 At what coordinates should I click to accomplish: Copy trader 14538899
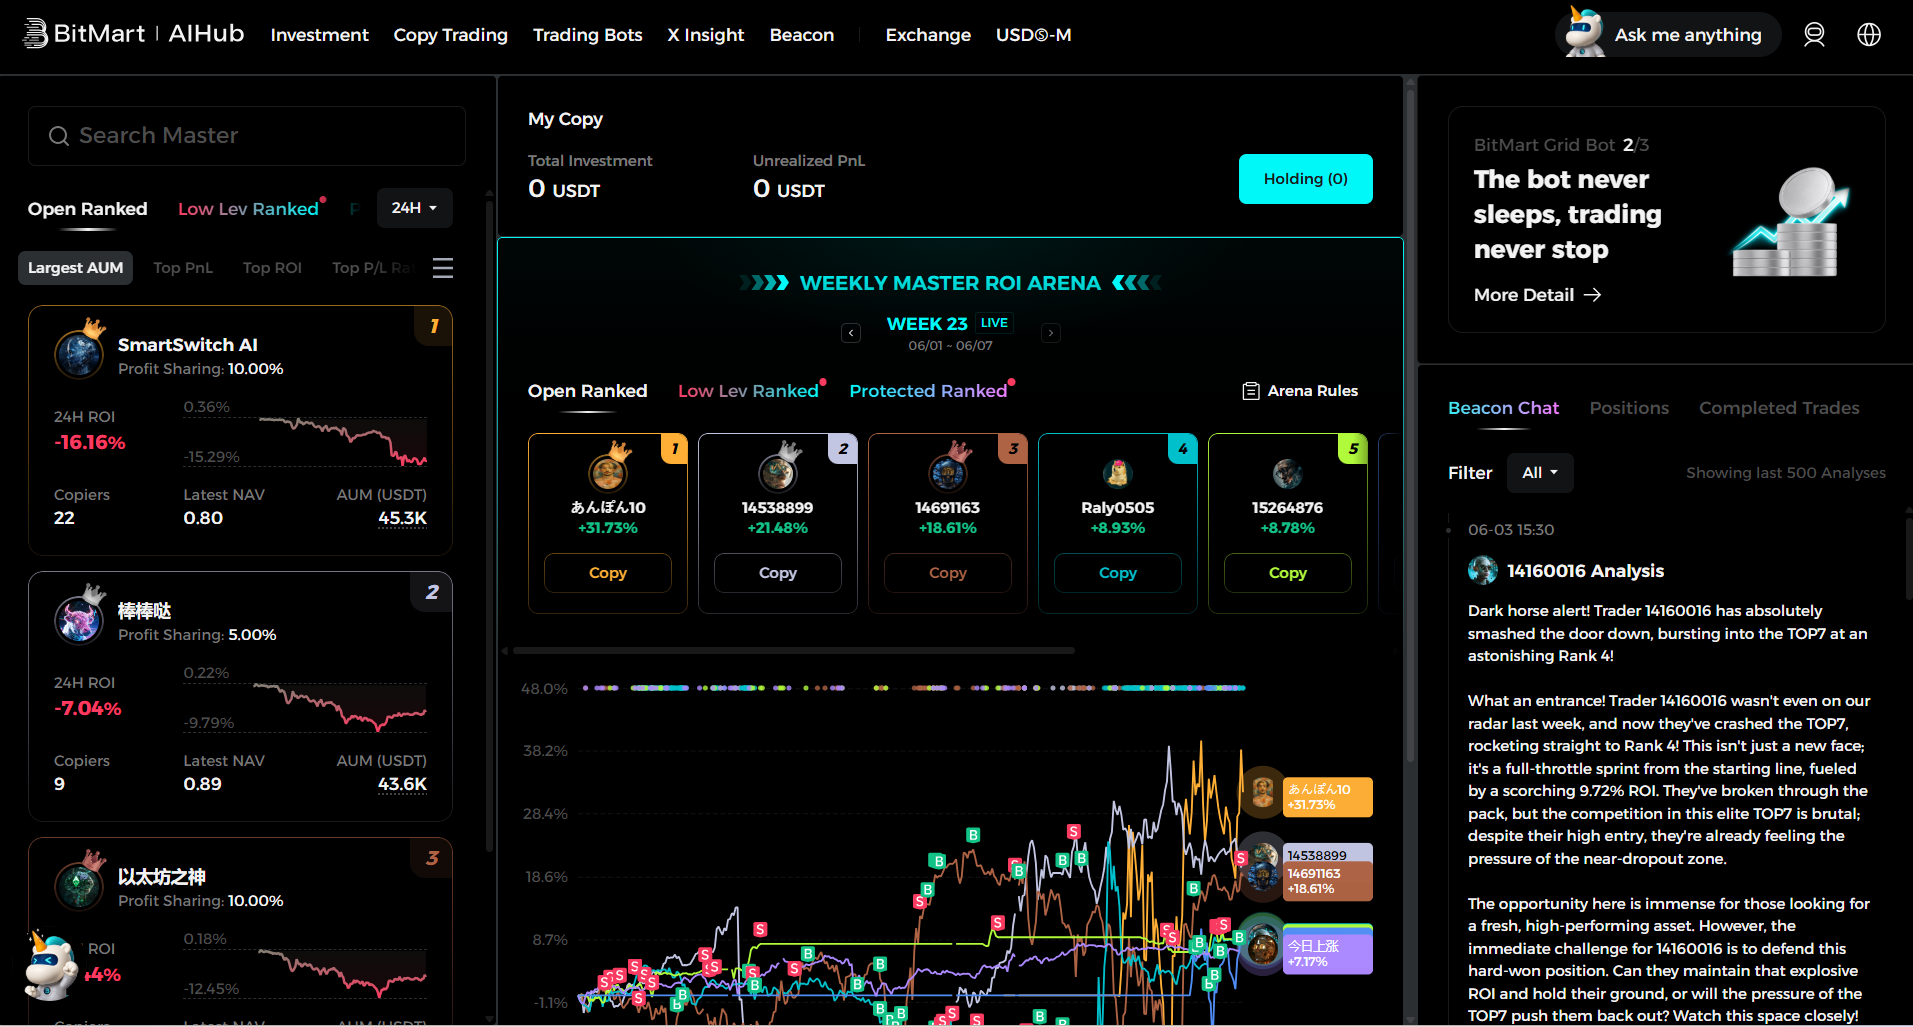pyautogui.click(x=778, y=573)
